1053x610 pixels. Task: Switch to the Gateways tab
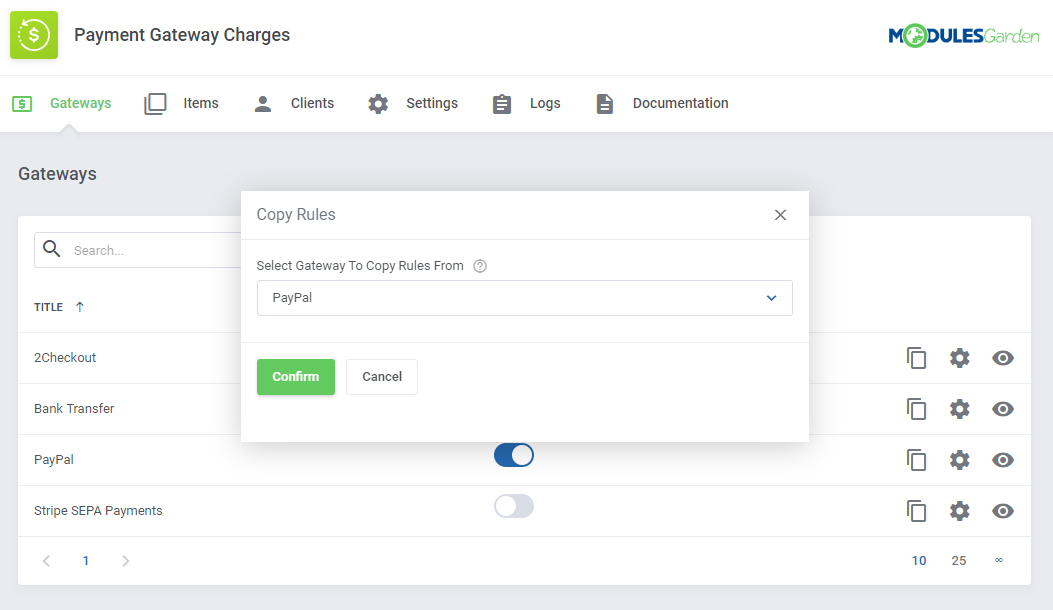click(81, 103)
